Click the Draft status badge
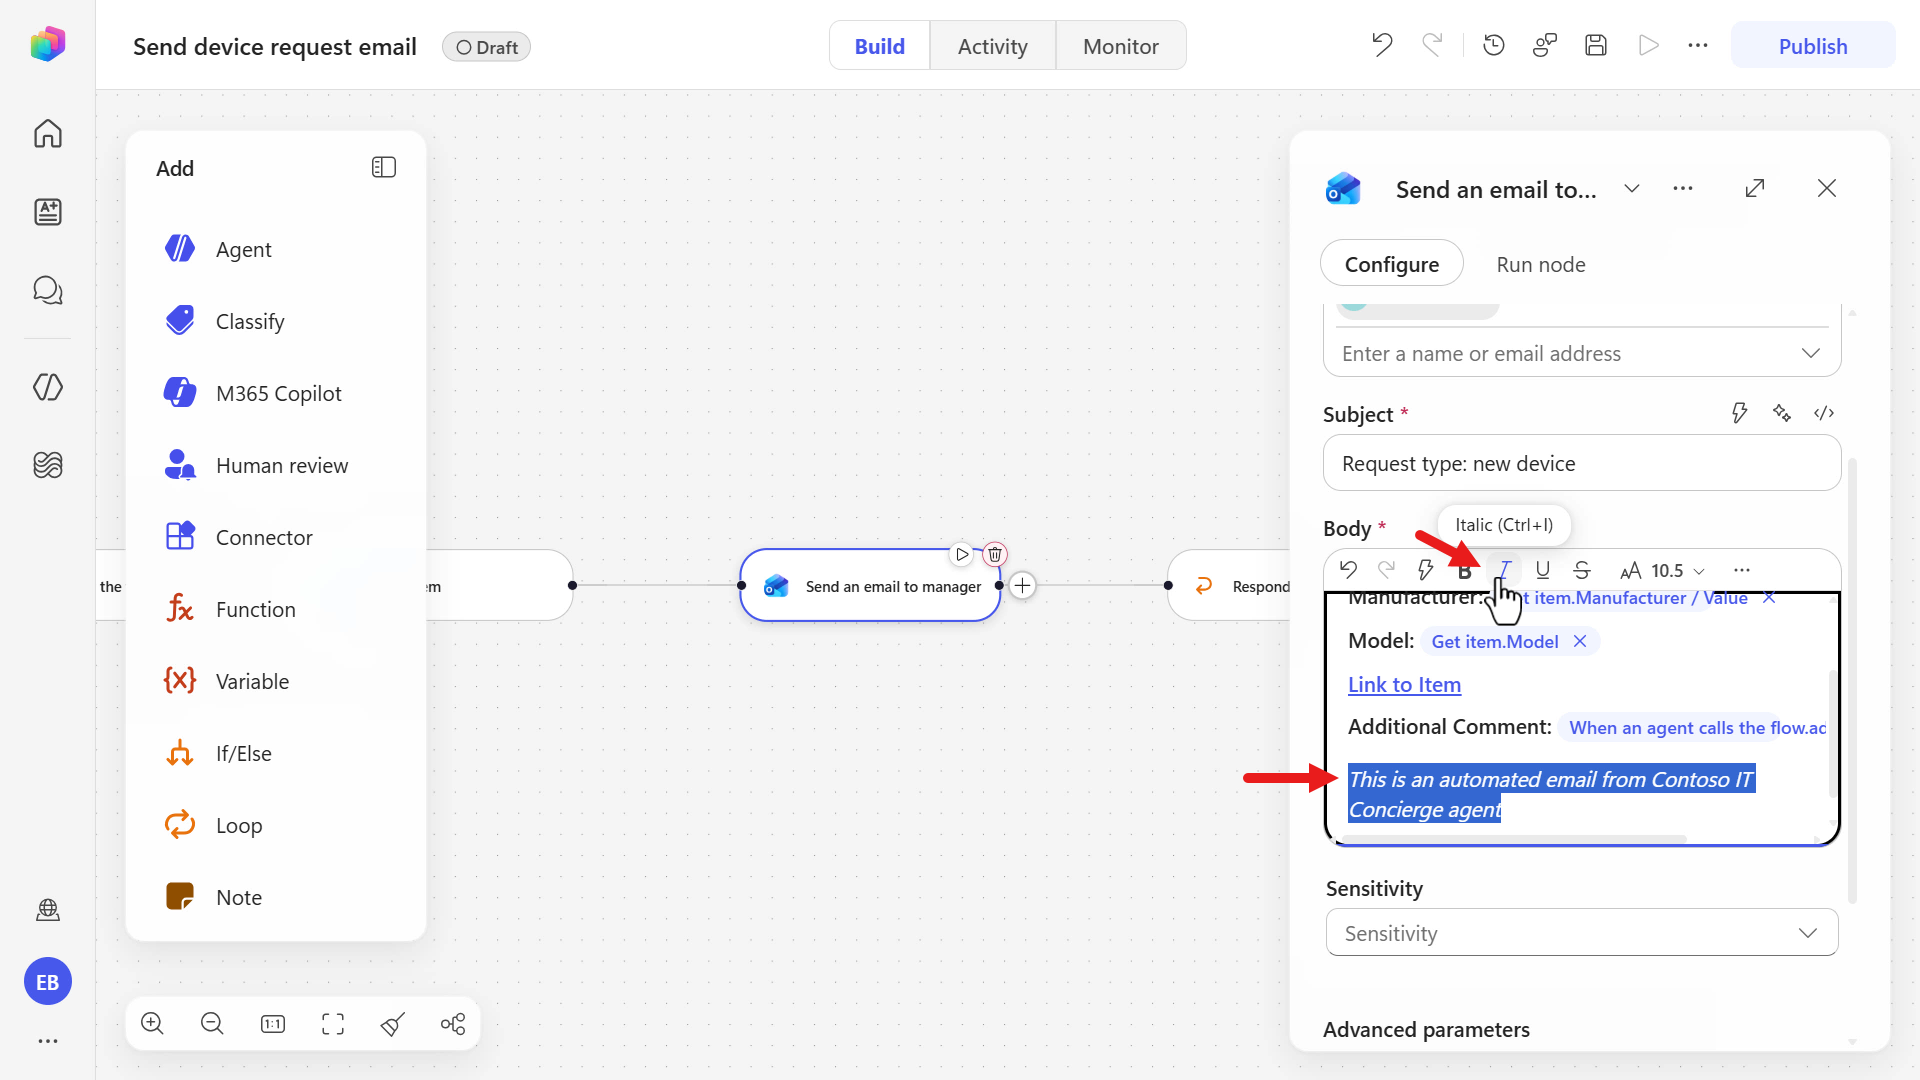 tap(487, 47)
